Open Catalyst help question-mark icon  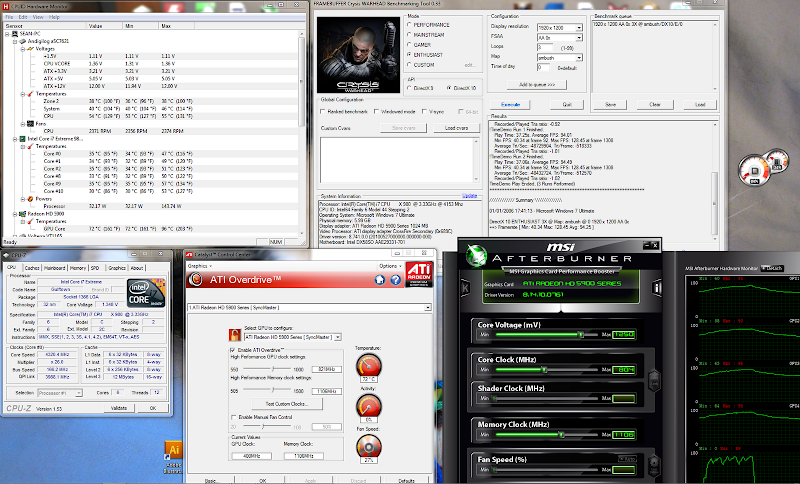point(395,279)
